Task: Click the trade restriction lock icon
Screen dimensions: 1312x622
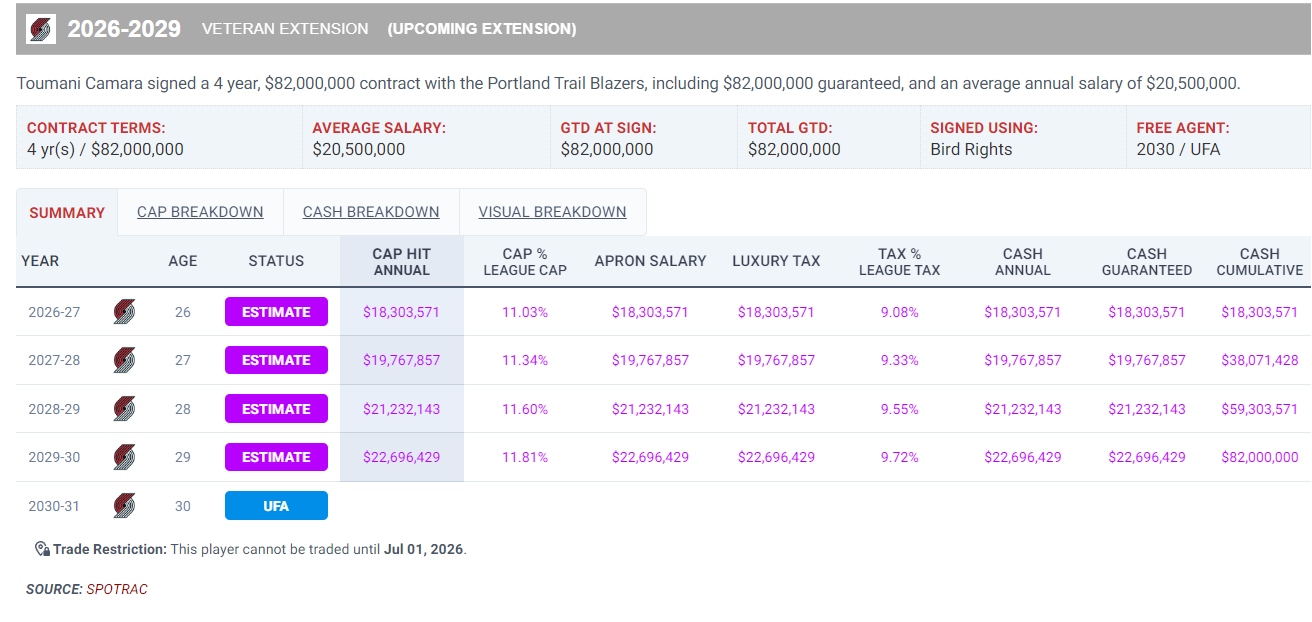Action: coord(42,549)
